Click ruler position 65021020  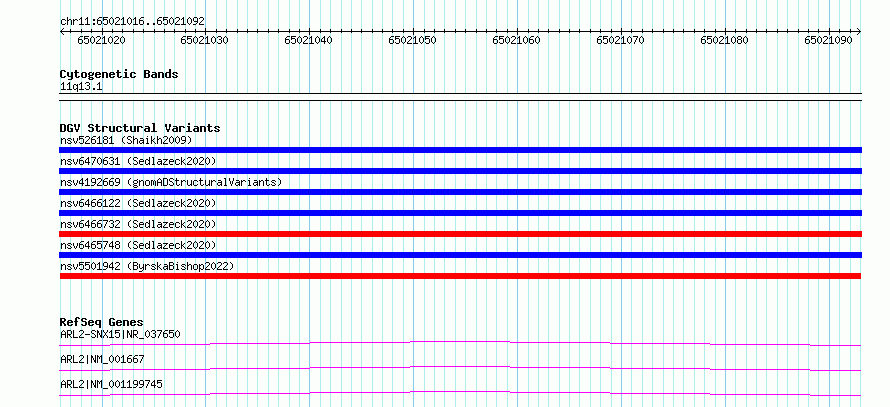coord(102,40)
